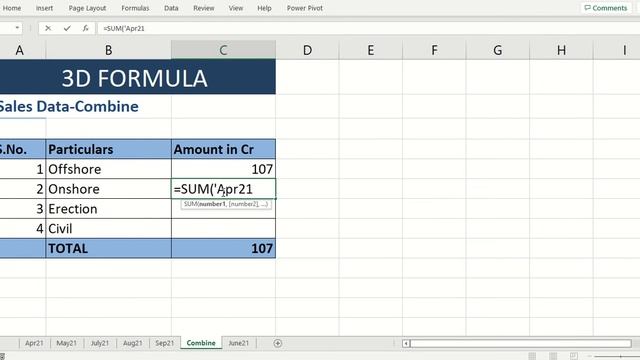Select column H header
This screenshot has width=640, height=360.
click(561, 50)
